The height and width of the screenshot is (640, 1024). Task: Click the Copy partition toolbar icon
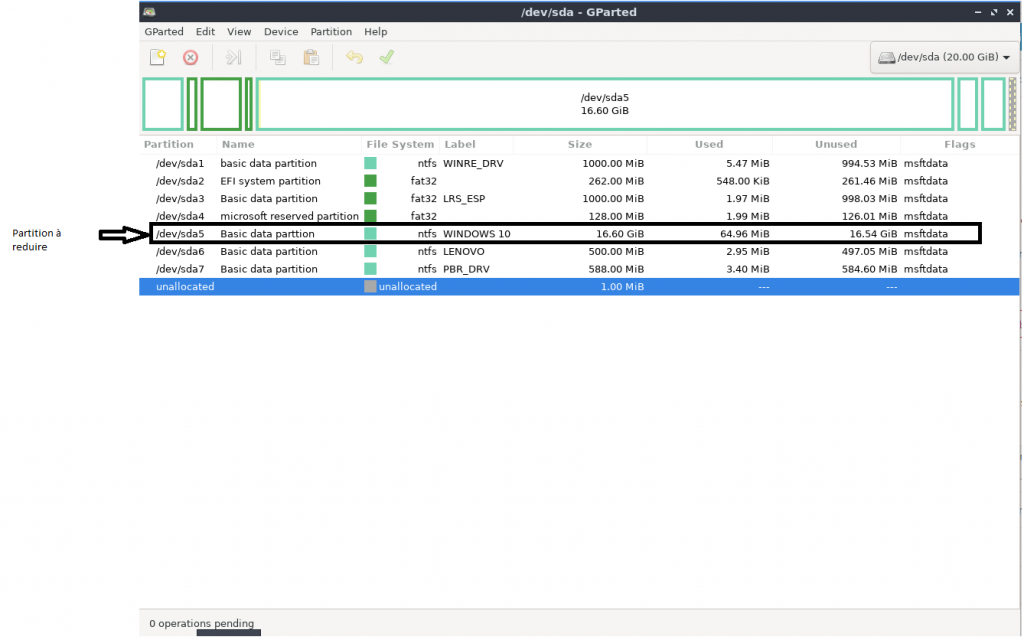coord(278,57)
